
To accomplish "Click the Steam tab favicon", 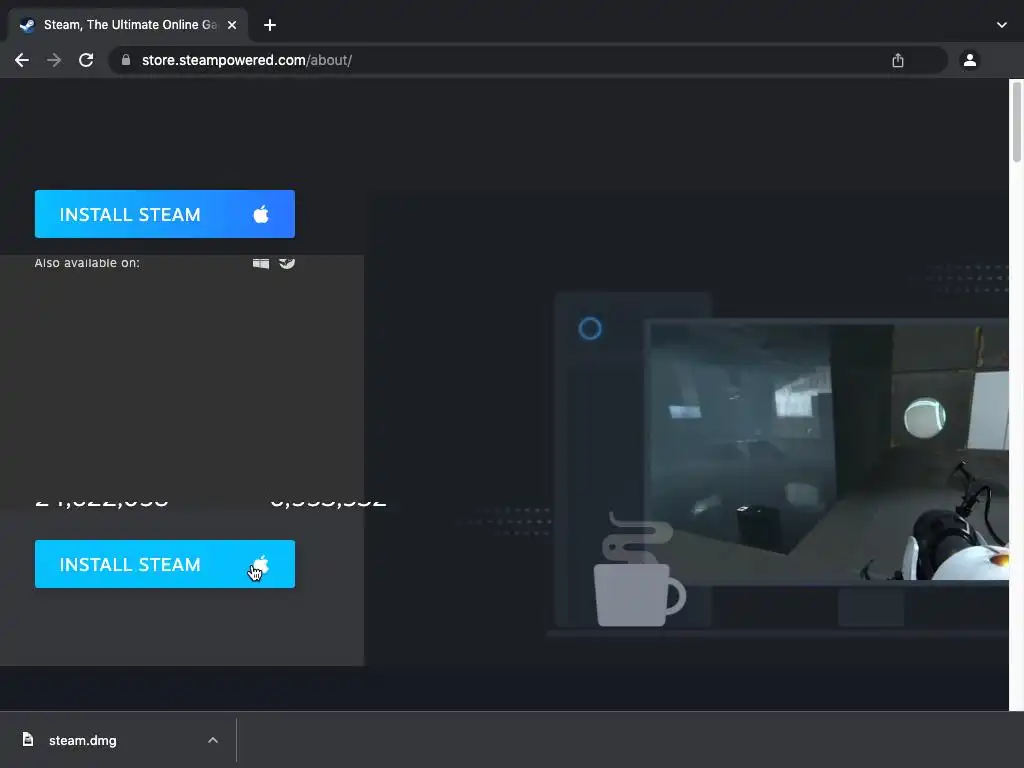I will 27,25.
